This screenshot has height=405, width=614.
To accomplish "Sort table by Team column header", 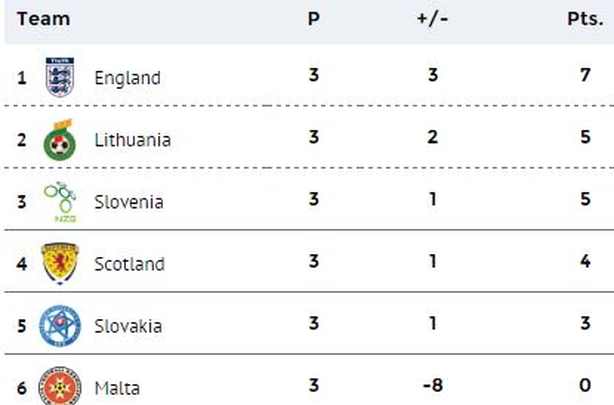I will (44, 19).
